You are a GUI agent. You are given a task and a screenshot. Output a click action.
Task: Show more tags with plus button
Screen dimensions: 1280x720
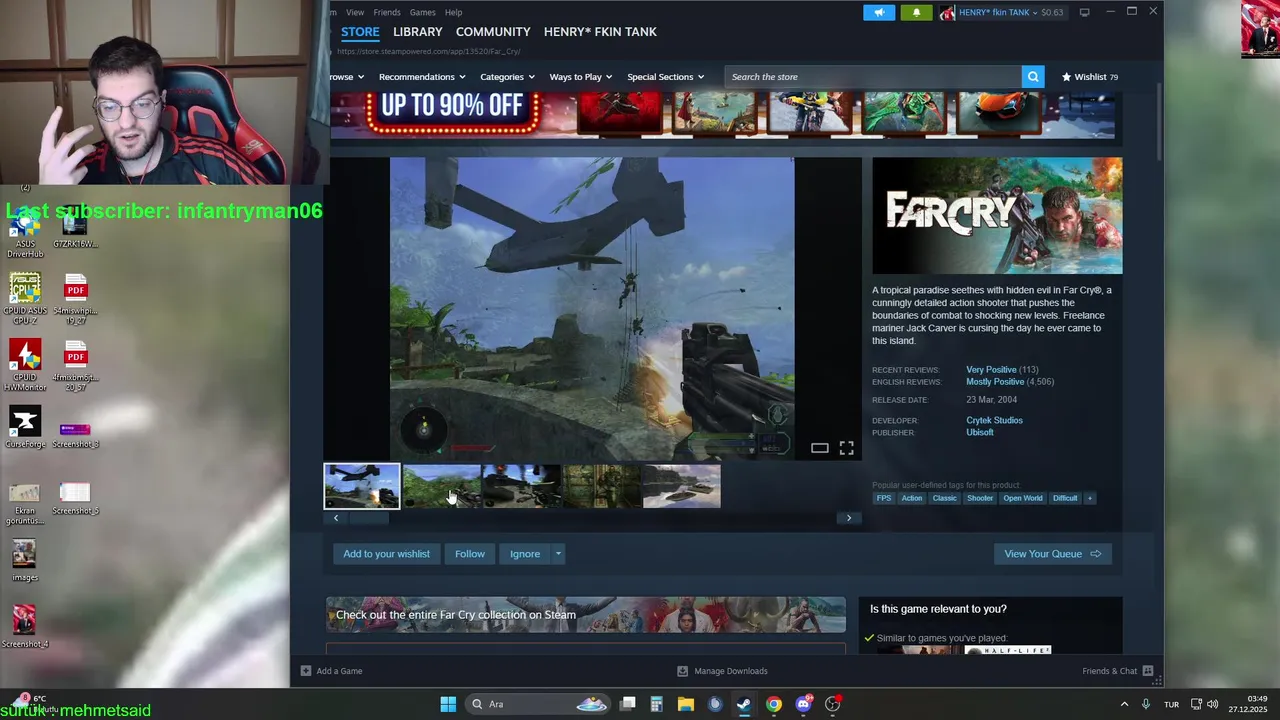click(1089, 498)
